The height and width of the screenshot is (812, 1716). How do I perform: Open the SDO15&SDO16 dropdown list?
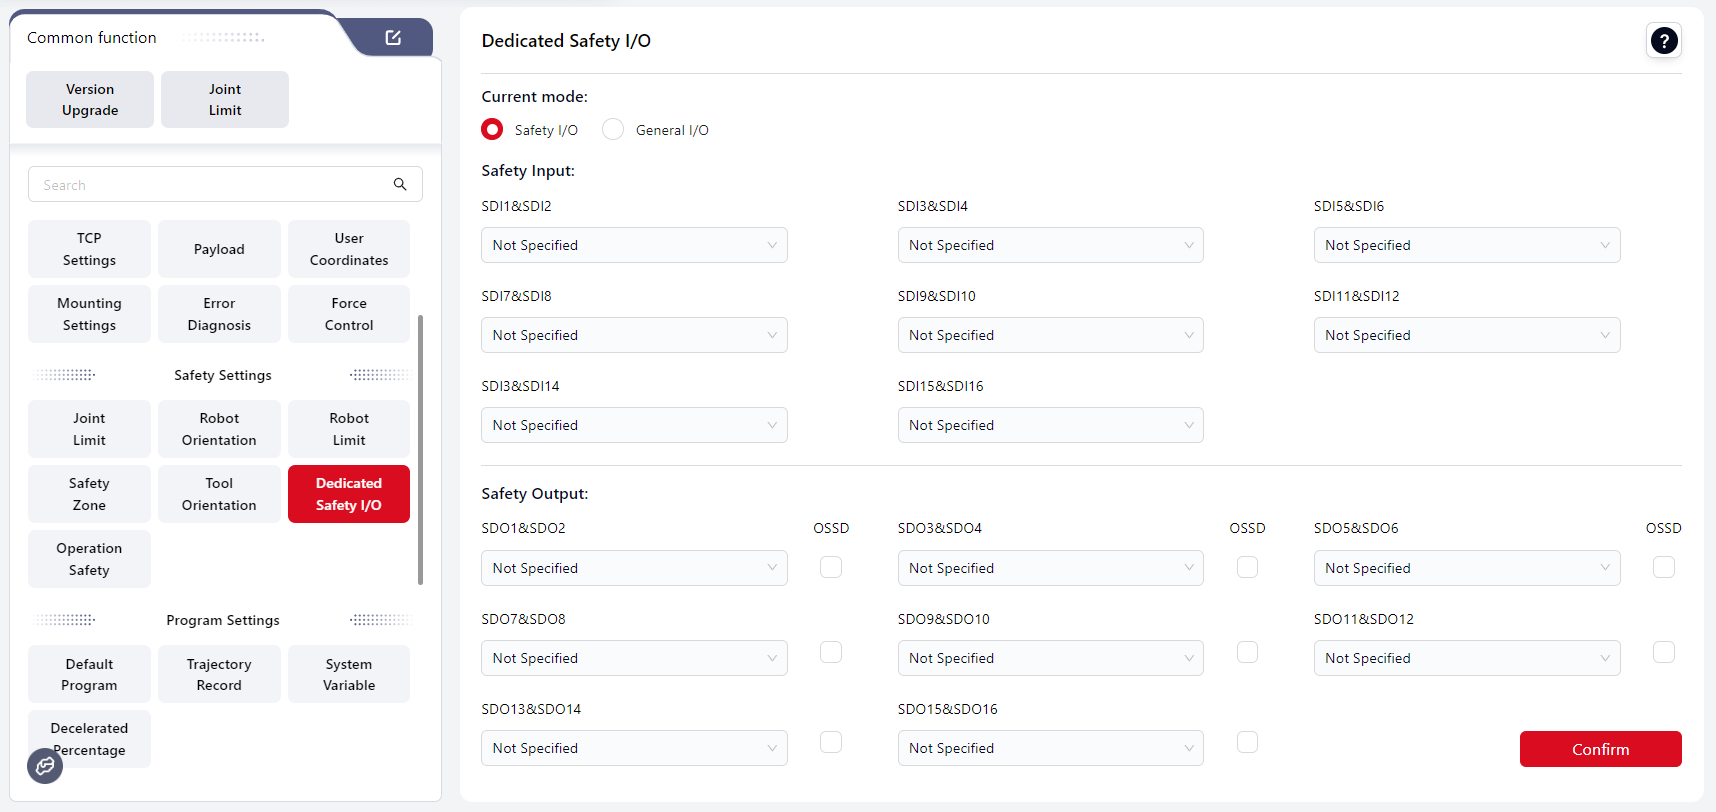pos(1050,748)
